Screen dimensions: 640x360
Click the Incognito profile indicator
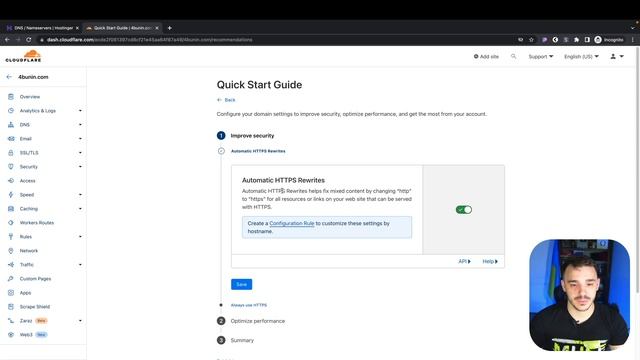pos(609,40)
